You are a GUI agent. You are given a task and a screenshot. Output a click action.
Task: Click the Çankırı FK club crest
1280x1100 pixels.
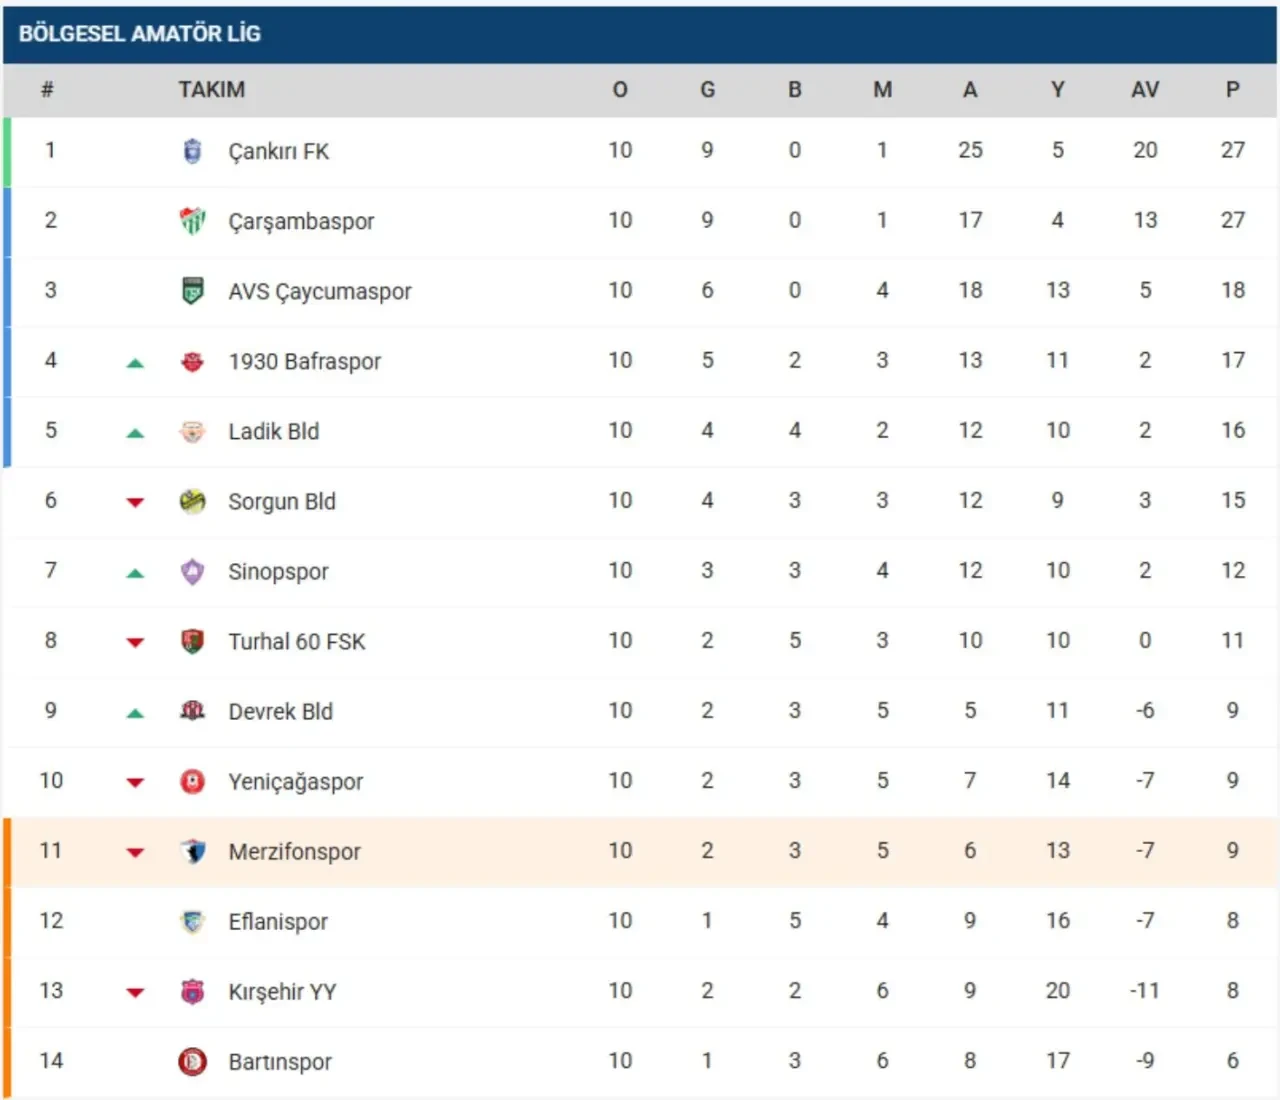click(x=193, y=151)
